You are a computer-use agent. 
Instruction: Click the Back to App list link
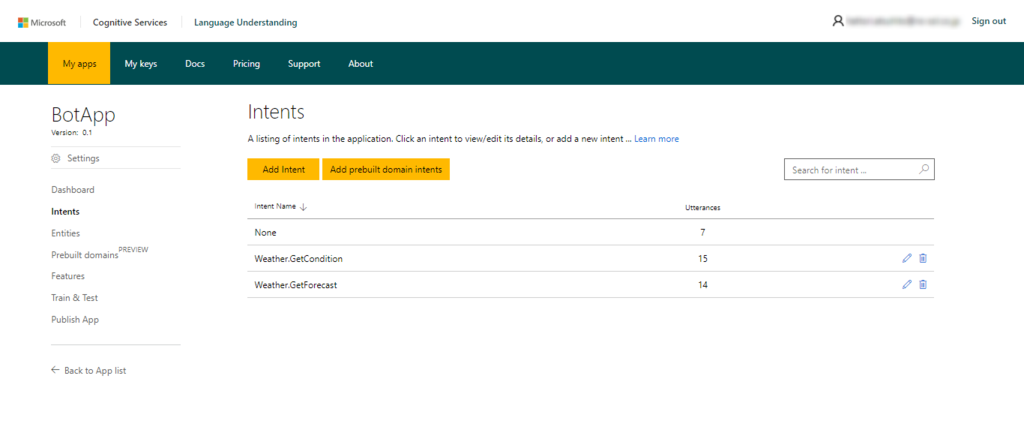point(95,370)
